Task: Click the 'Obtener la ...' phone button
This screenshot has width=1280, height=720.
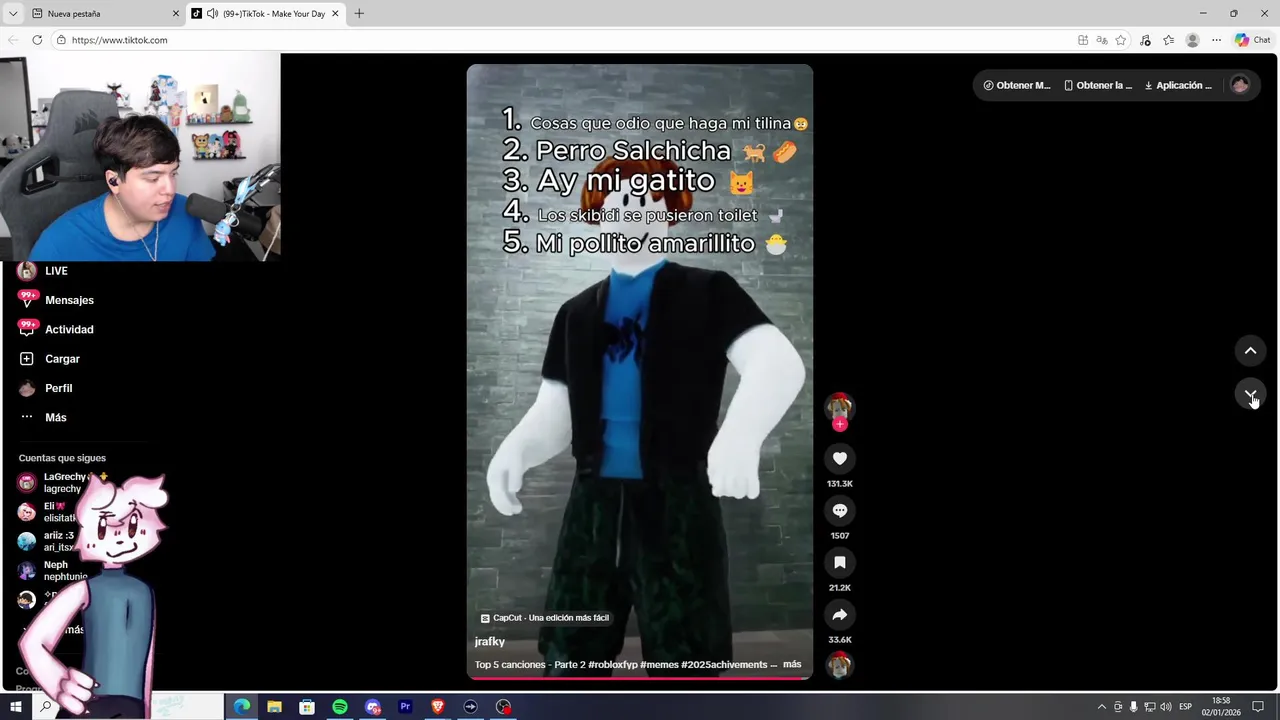Action: (x=1098, y=85)
